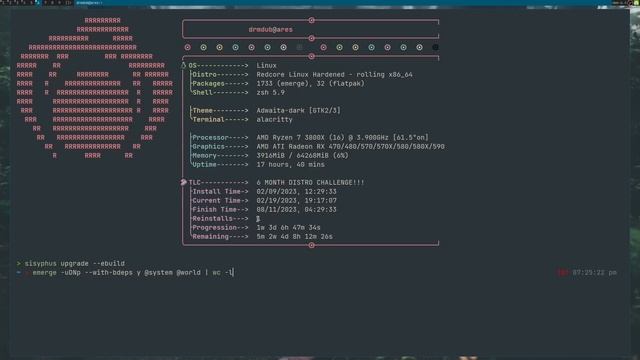The width and height of the screenshot is (640, 360).
Task: Click the 'Progression' label
Action: click(x=214, y=227)
